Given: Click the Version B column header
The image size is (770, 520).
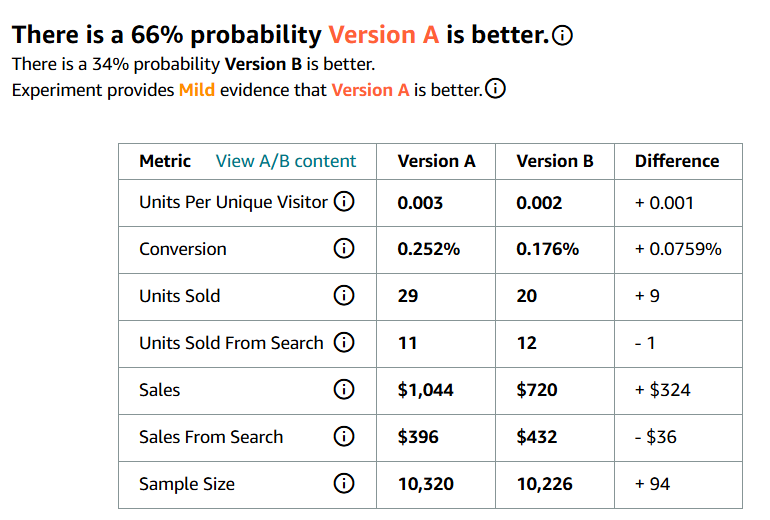Looking at the screenshot, I should coord(555,161).
